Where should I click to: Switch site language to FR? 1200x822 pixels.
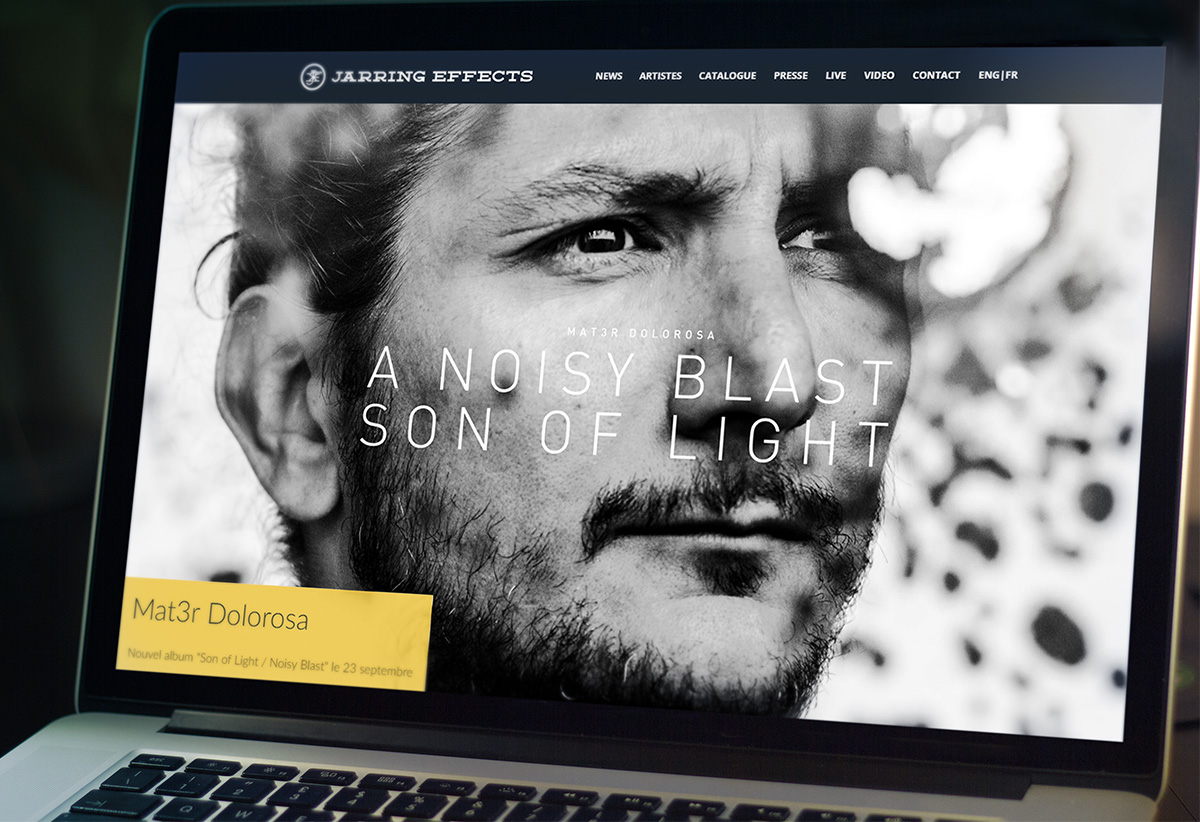pyautogui.click(x=1012, y=75)
